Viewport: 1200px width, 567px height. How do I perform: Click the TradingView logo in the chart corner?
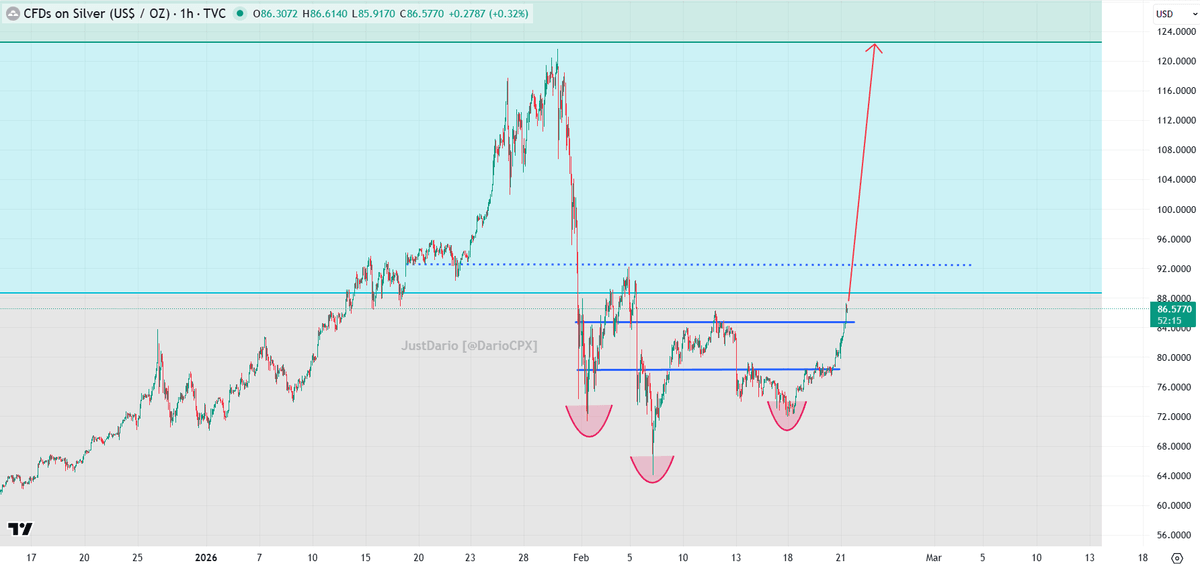[x=20, y=529]
